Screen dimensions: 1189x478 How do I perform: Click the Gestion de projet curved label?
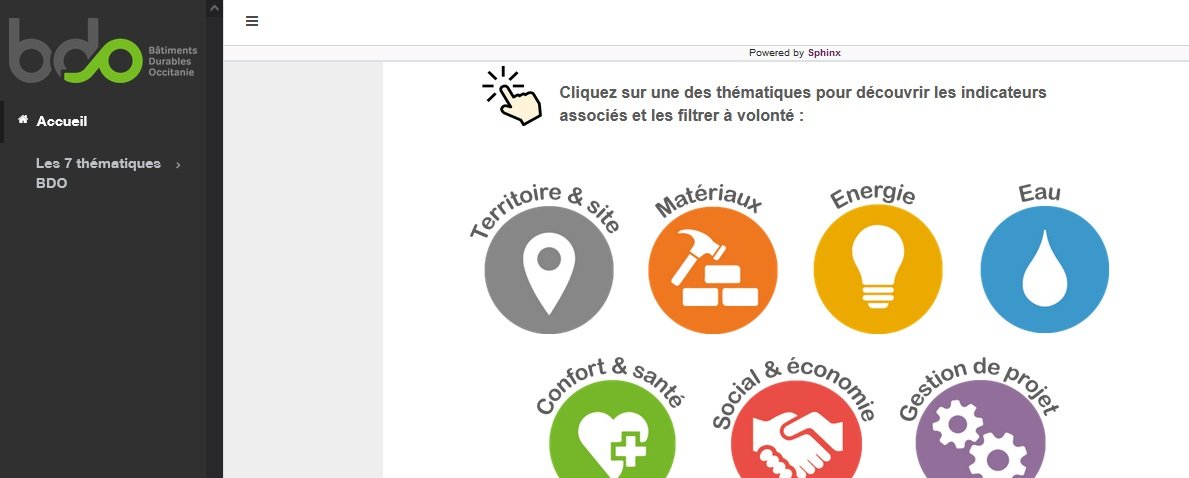978,387
